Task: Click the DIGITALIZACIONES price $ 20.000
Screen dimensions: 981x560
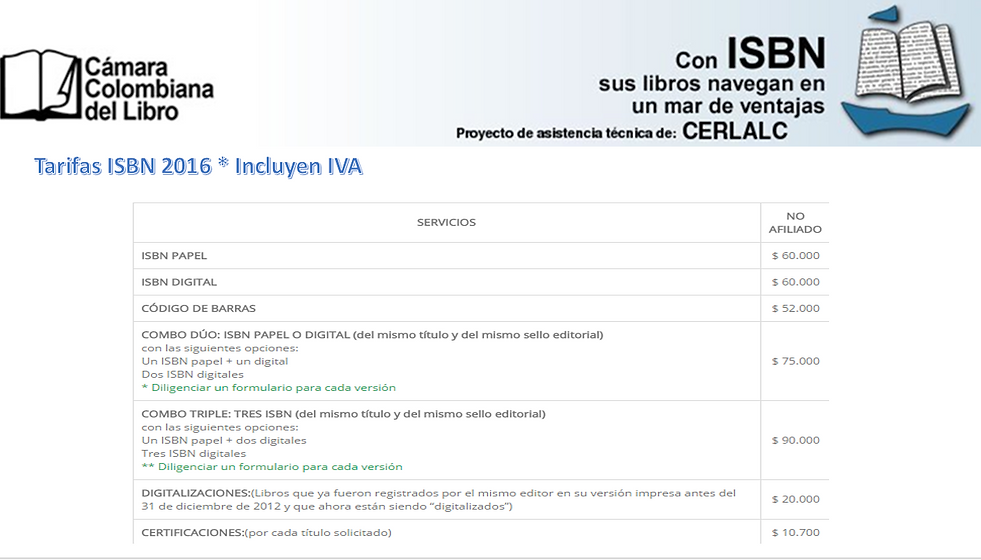Action: (795, 499)
